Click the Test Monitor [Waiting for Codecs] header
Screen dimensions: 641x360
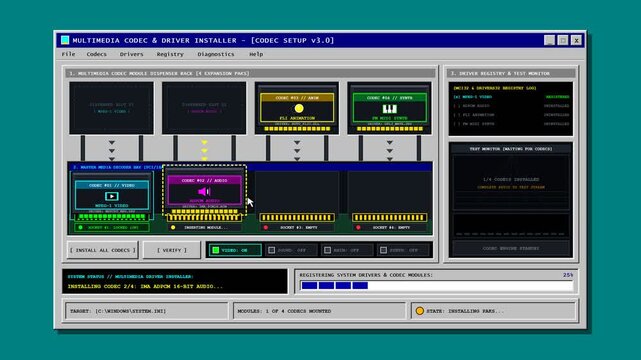coord(511,149)
